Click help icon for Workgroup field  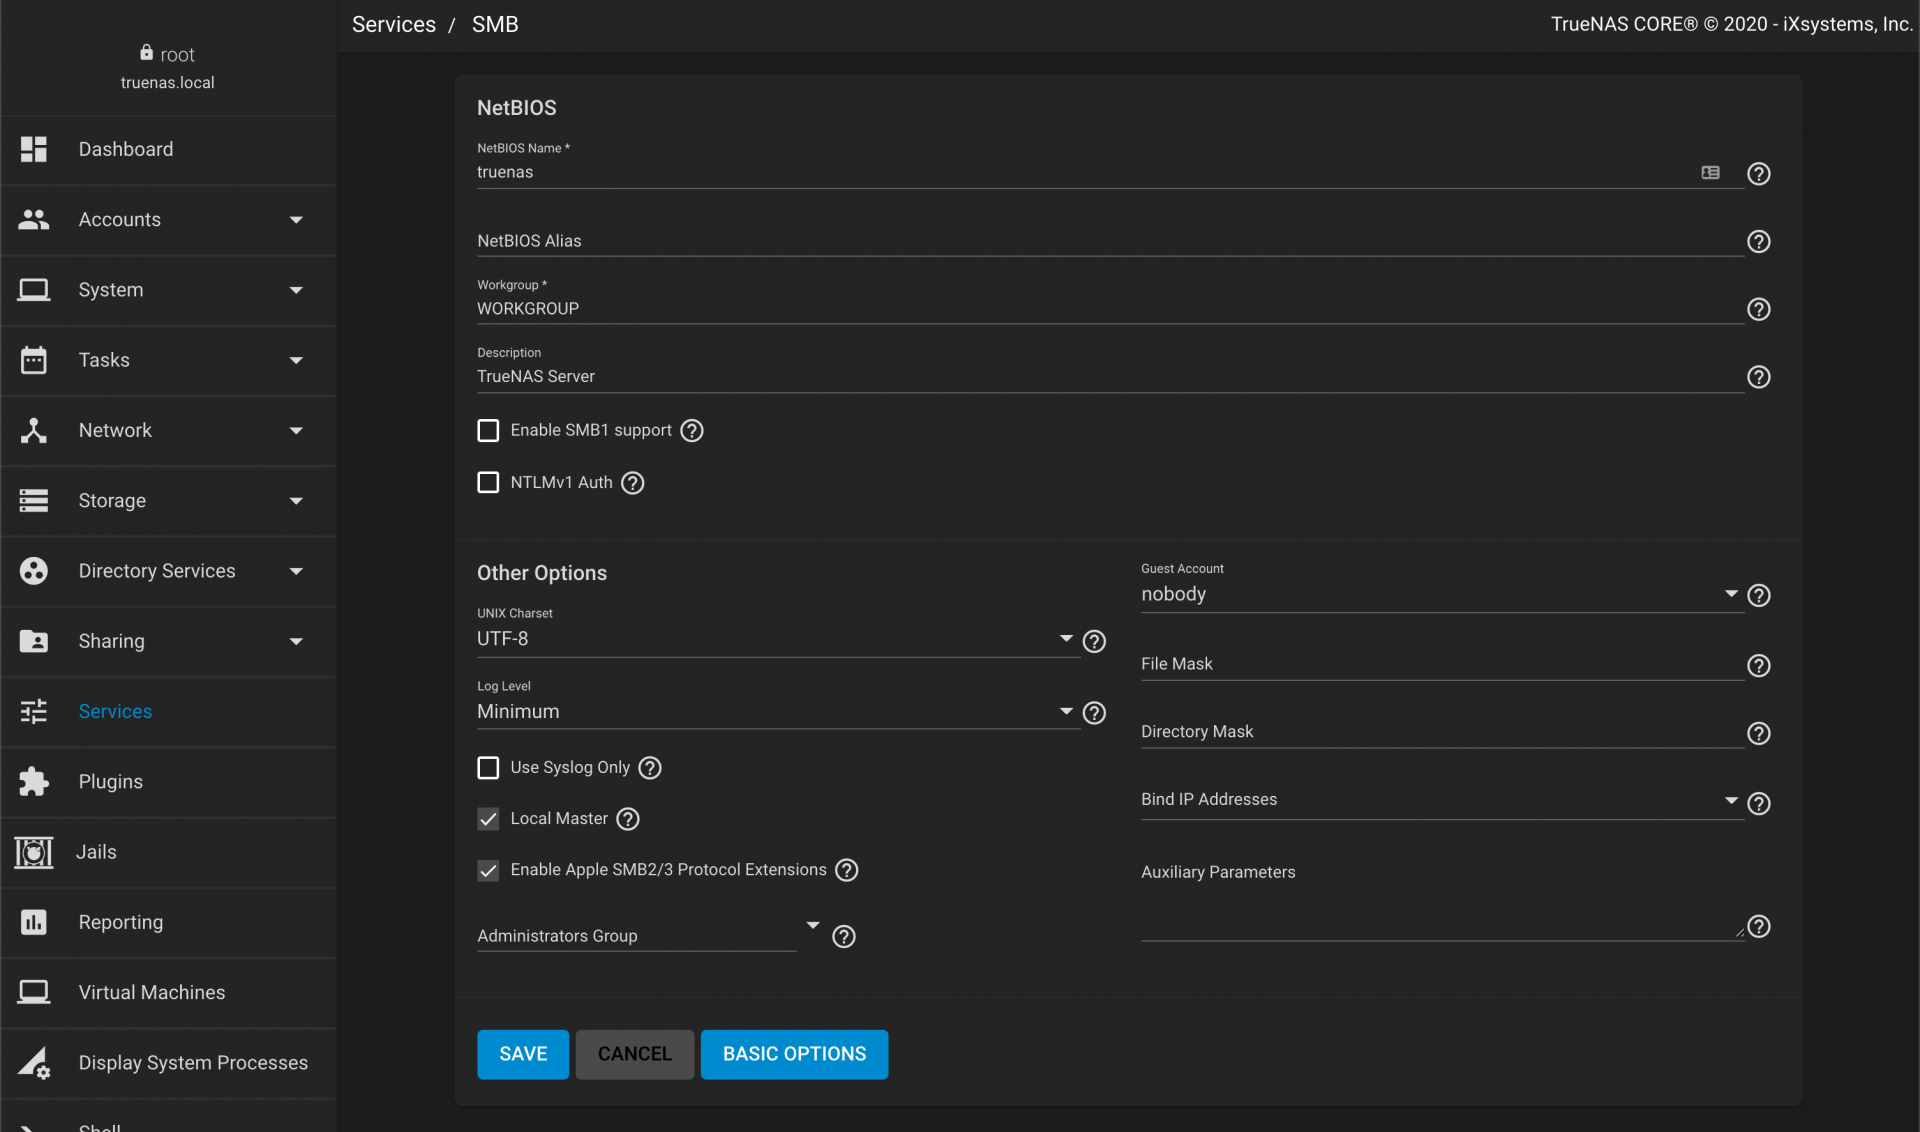pos(1759,310)
